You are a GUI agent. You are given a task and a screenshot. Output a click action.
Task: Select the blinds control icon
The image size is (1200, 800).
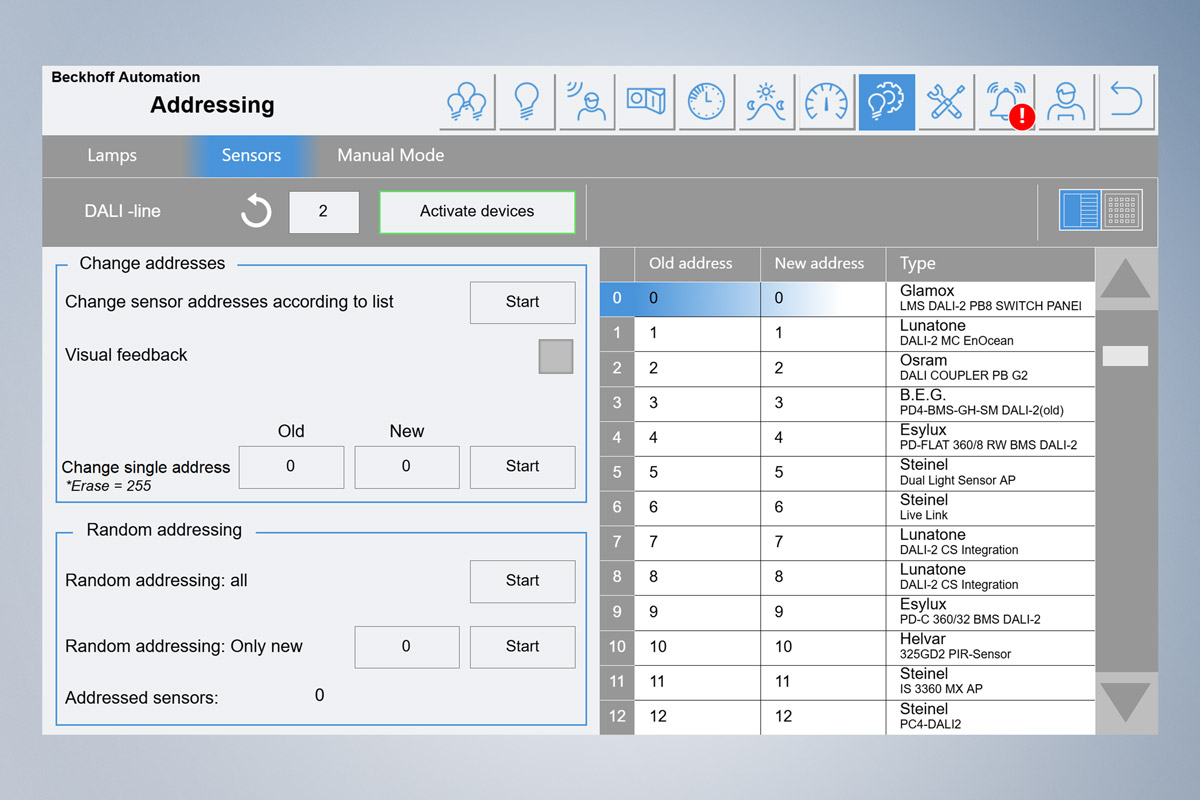pyautogui.click(x=646, y=101)
